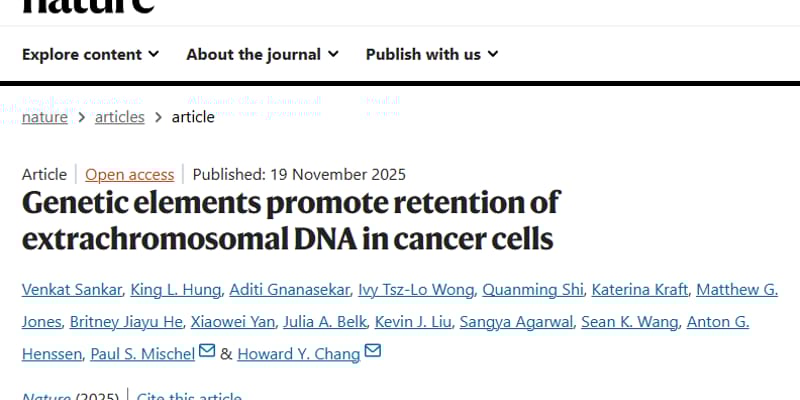The image size is (800, 400).
Task: Click author Ivy Tsz-Lo Wong
Action: 416,290
